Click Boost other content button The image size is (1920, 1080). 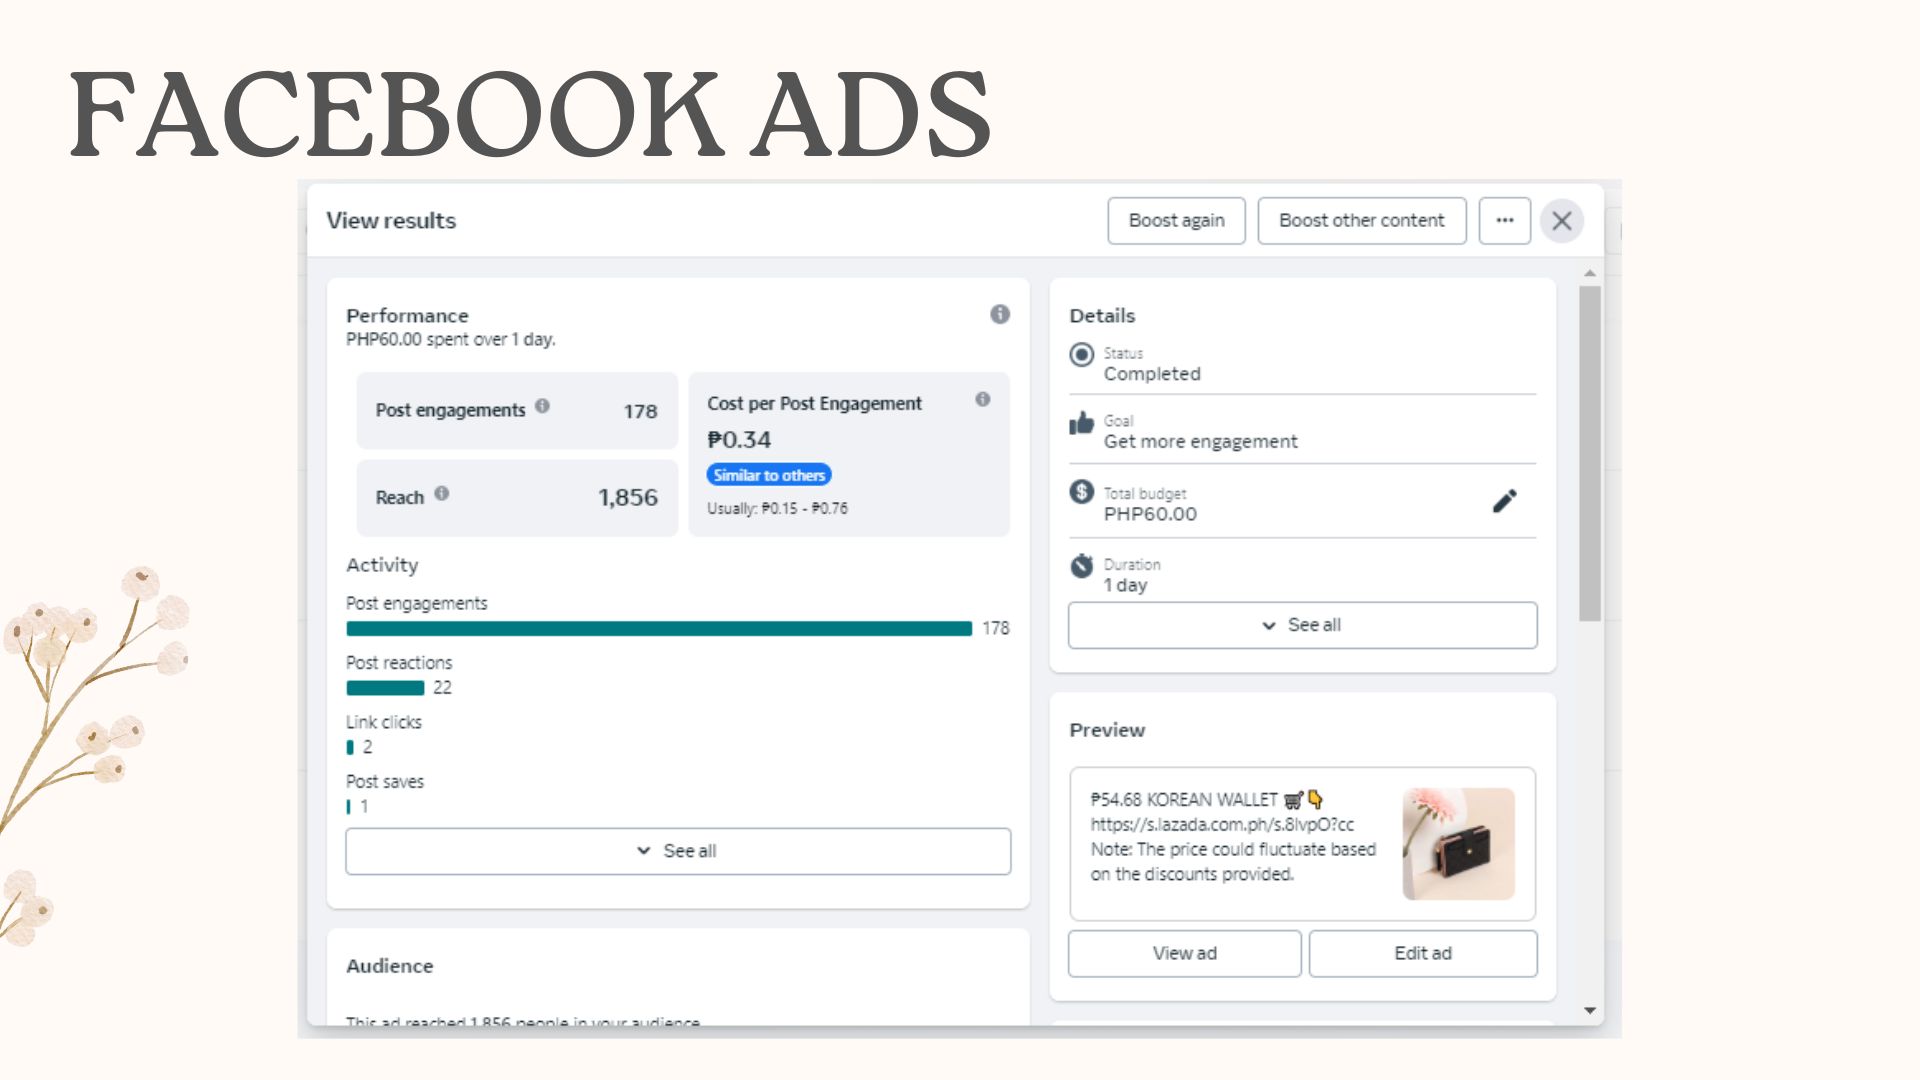pos(1361,221)
